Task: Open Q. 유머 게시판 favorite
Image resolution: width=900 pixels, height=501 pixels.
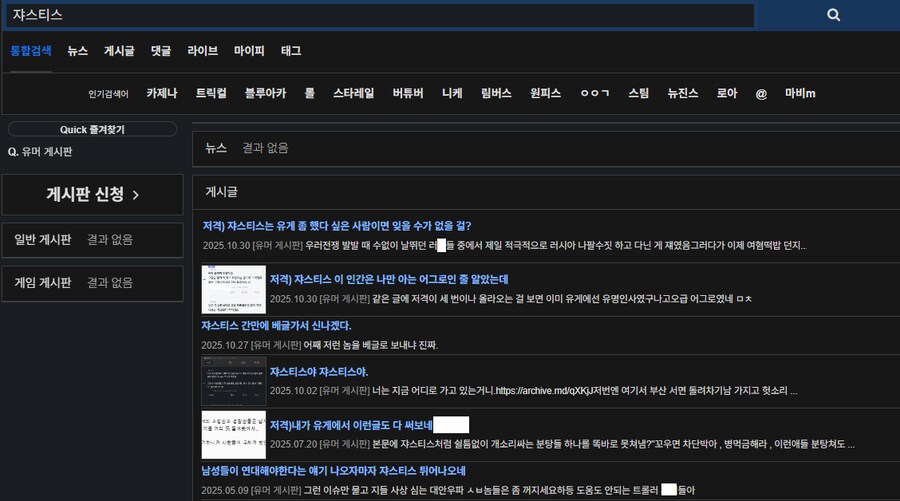Action: point(40,152)
